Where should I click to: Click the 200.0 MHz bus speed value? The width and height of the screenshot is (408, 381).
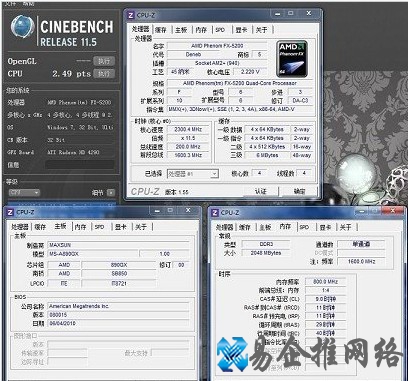pyautogui.click(x=188, y=147)
